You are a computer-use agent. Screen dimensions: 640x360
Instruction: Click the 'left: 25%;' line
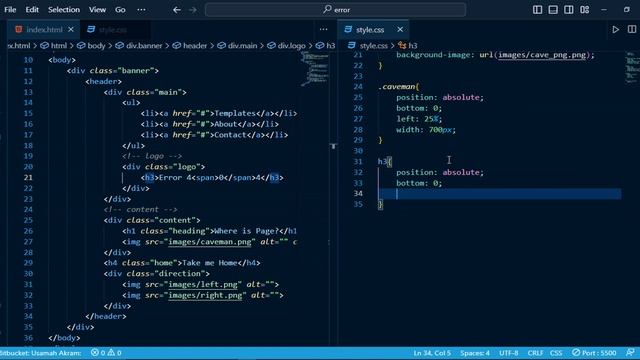click(419, 119)
